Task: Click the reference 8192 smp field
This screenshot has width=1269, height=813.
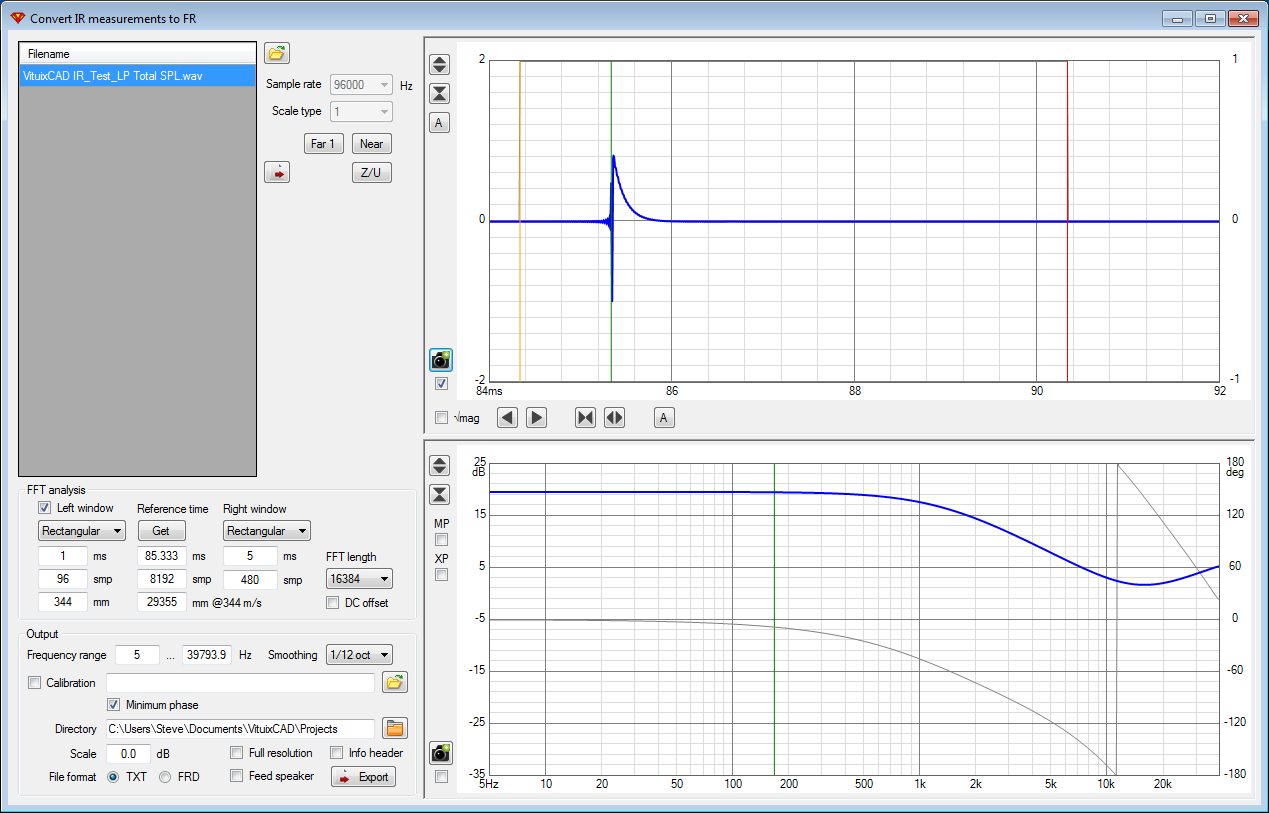Action: [x=161, y=579]
